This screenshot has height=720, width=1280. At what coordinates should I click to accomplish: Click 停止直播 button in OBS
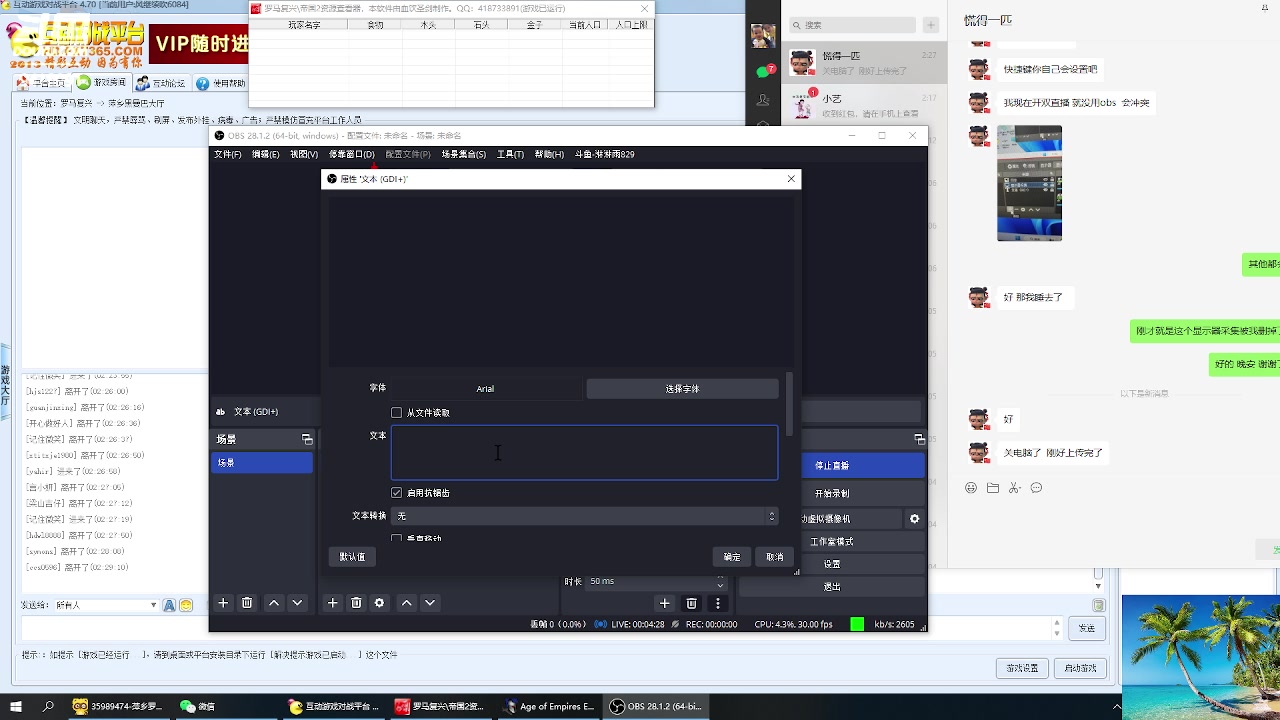[x=864, y=466]
